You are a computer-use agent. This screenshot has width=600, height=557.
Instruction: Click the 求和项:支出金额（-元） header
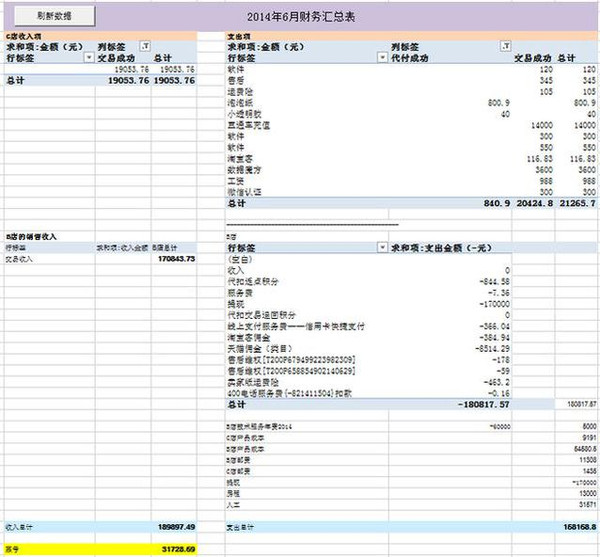[x=441, y=248]
